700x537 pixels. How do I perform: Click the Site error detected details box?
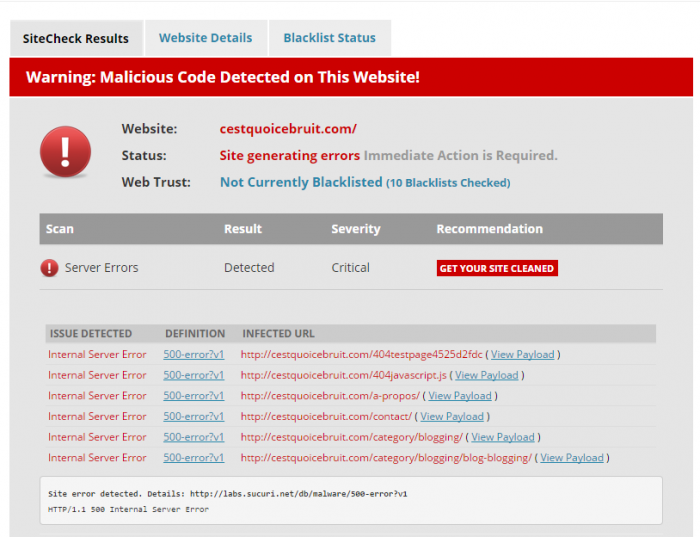click(350, 501)
